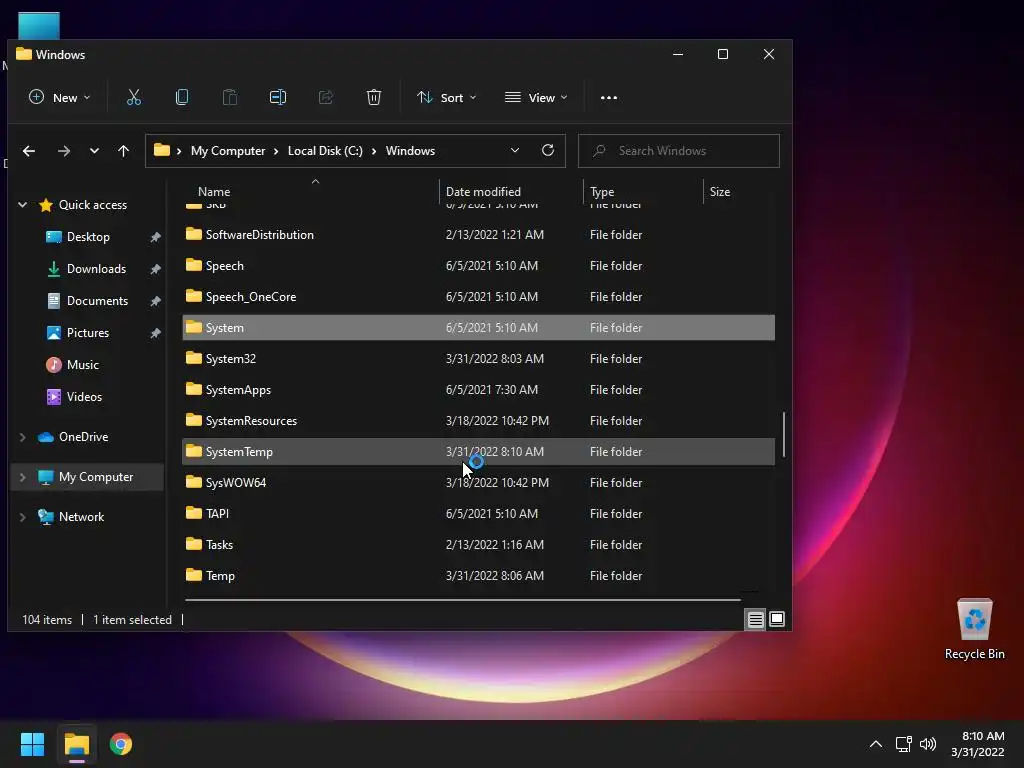Select the Temp folder row
The height and width of the screenshot is (768, 1024).
pos(479,575)
